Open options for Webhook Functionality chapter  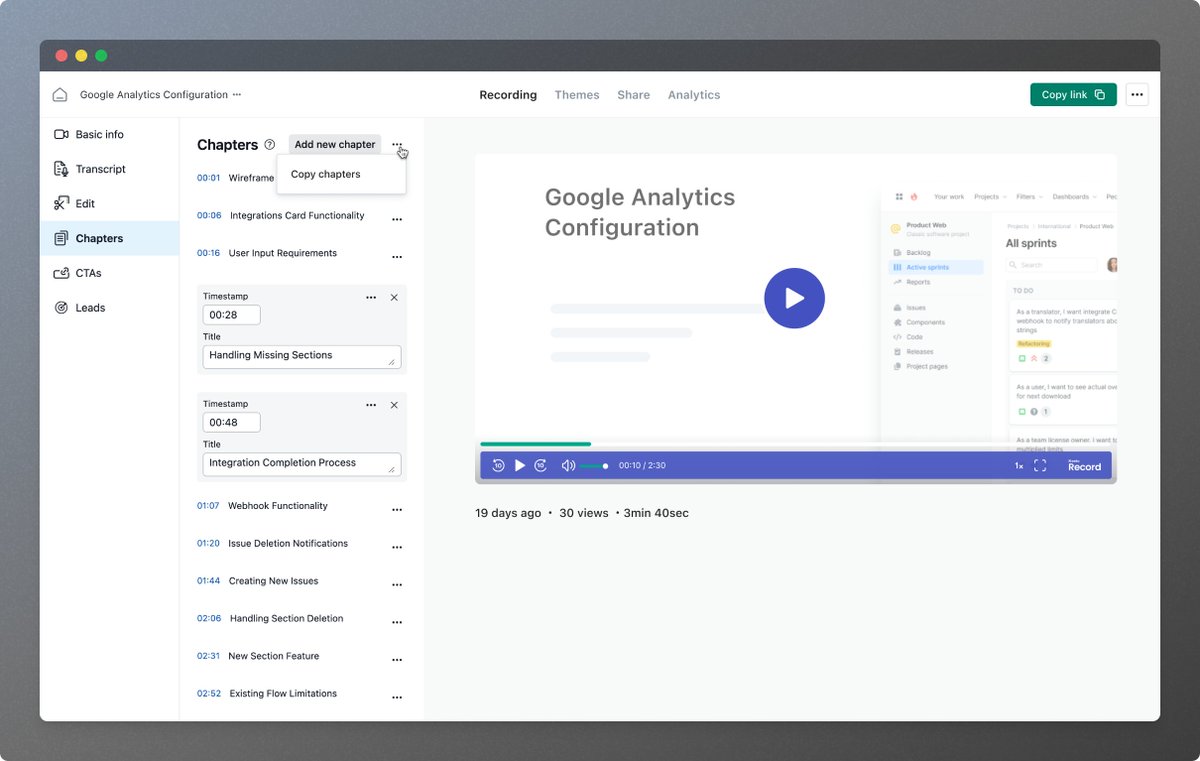click(x=397, y=510)
